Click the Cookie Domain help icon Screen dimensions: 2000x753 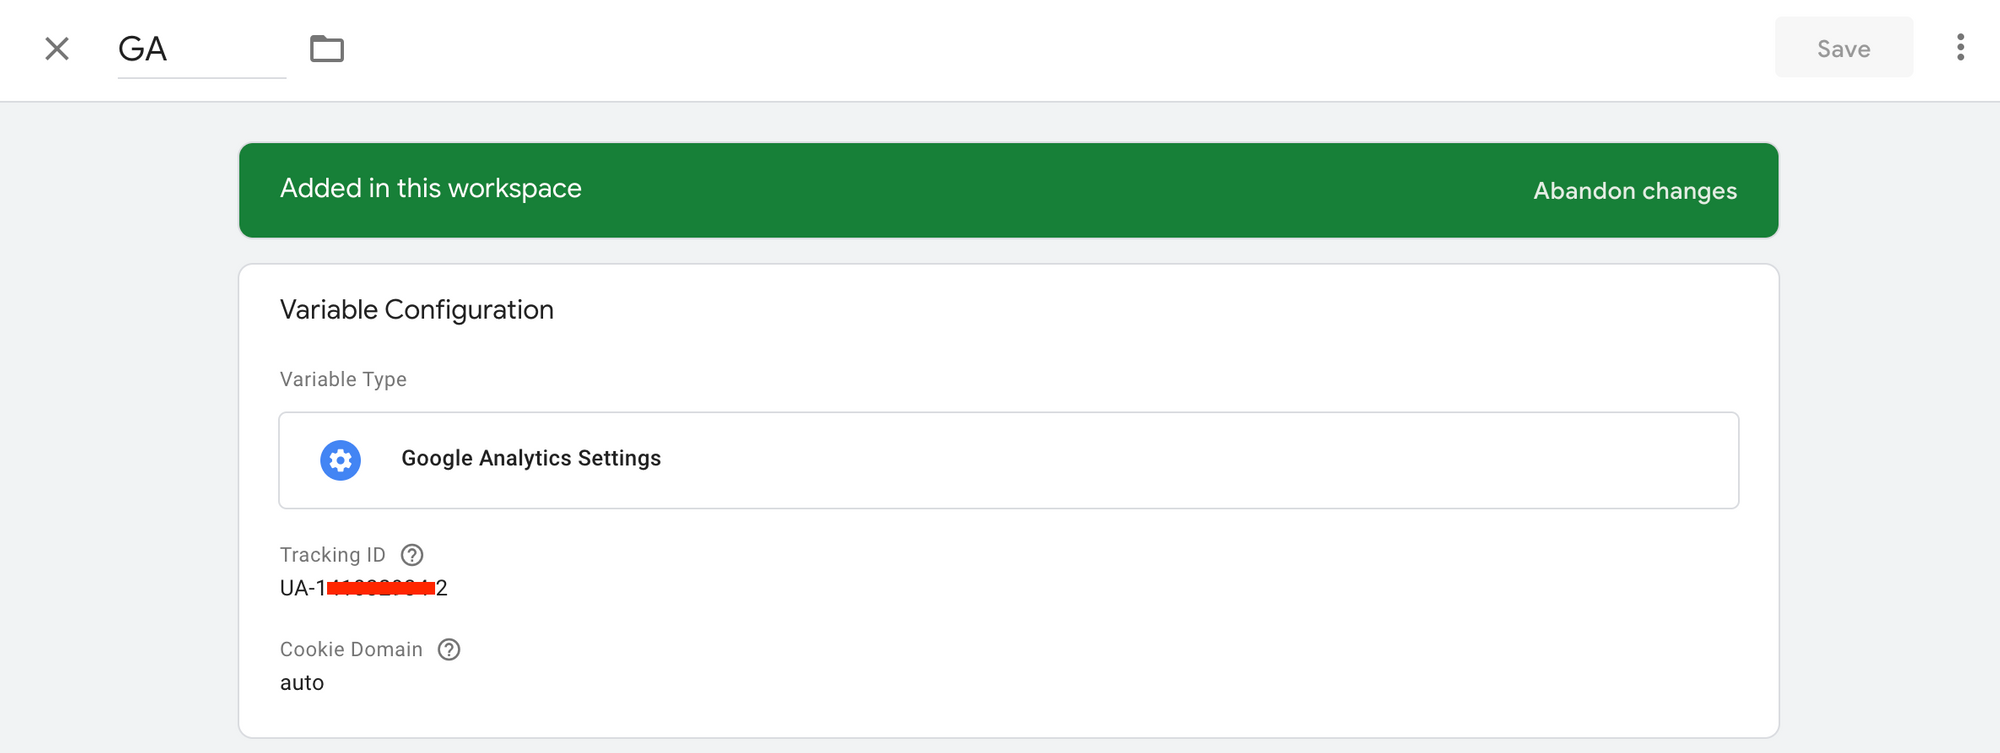tap(449, 650)
